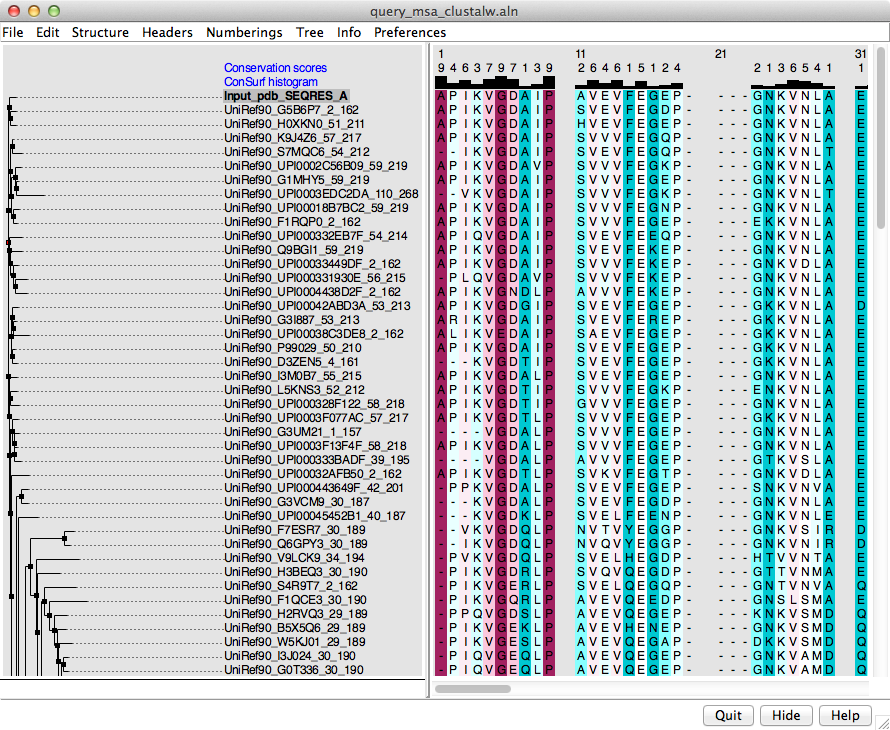890x730 pixels.
Task: Click the Conservation scores header label
Action: 275,68
